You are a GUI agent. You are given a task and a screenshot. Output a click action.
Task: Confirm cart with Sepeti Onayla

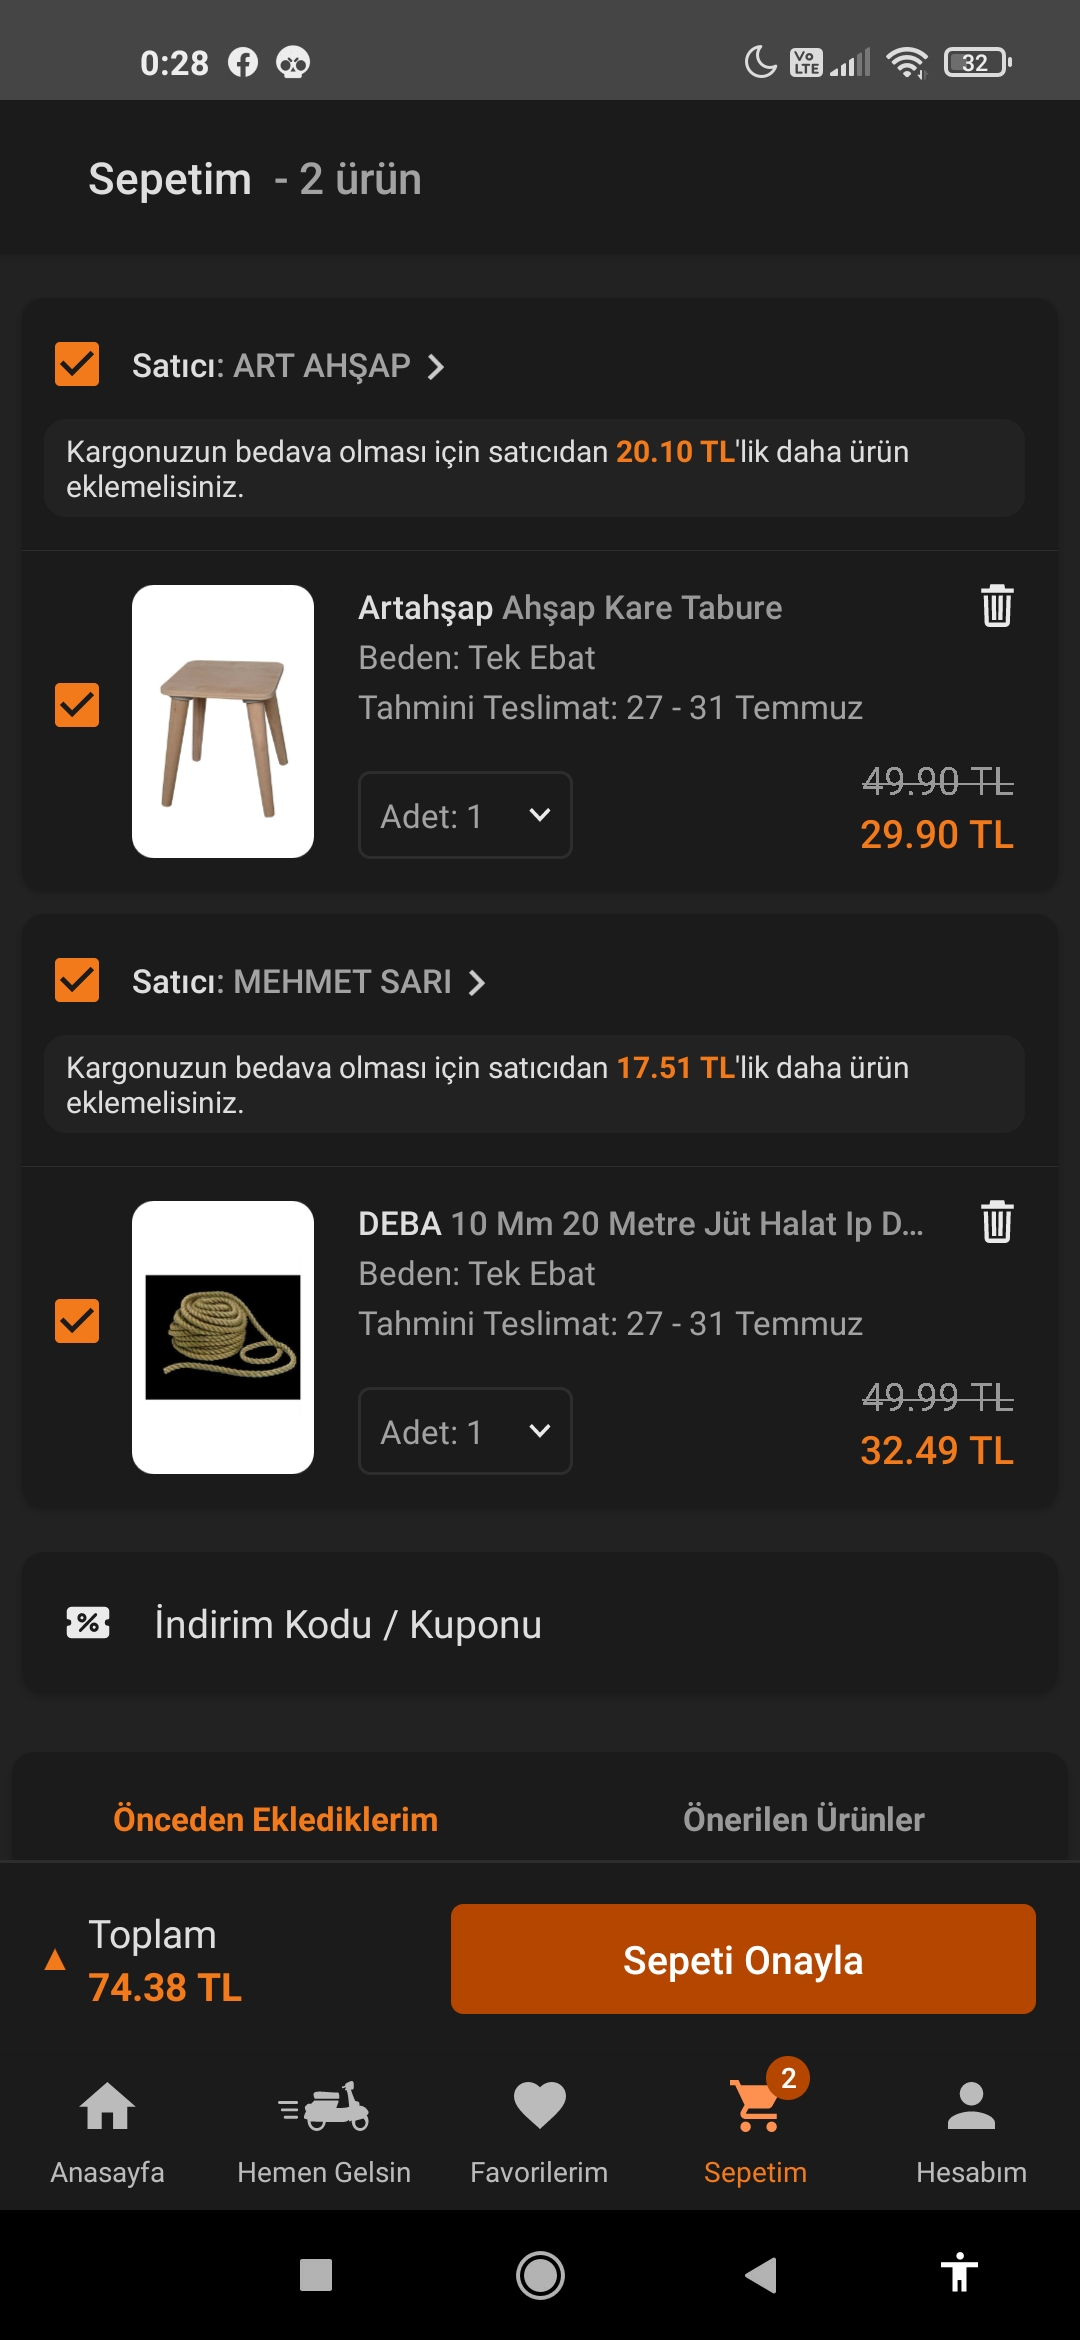click(x=743, y=1959)
